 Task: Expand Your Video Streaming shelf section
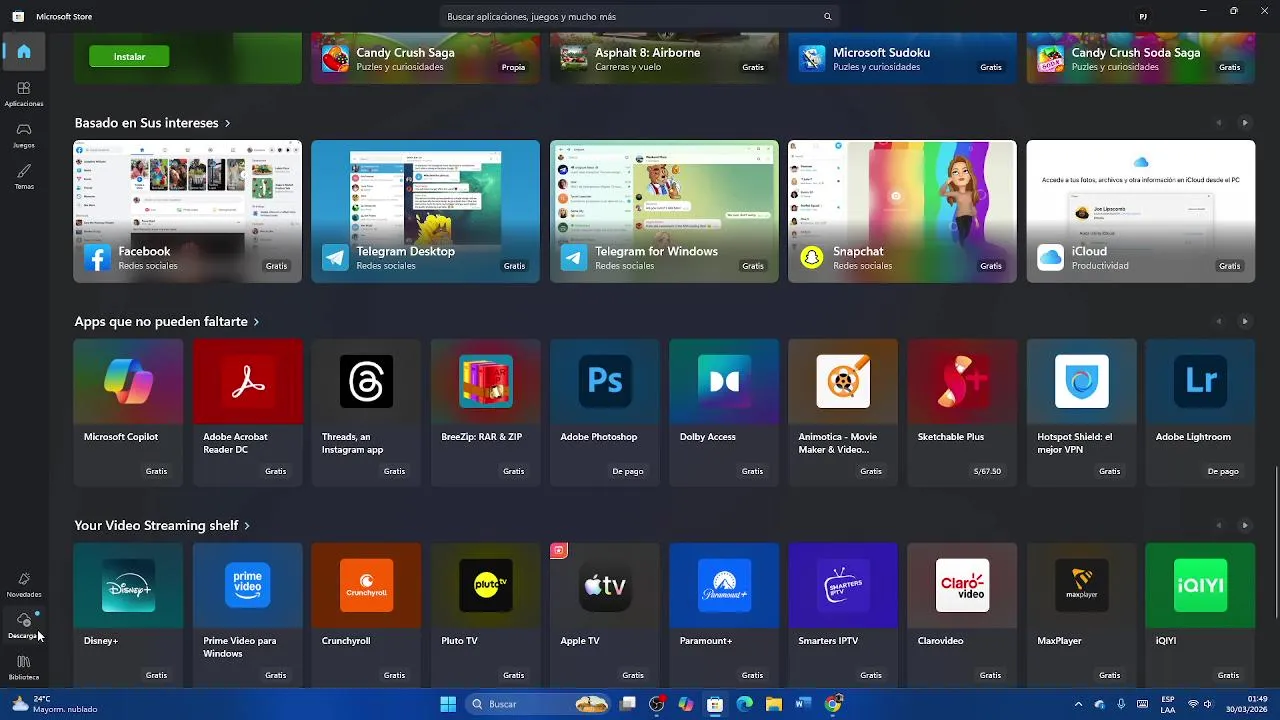pyautogui.click(x=162, y=525)
